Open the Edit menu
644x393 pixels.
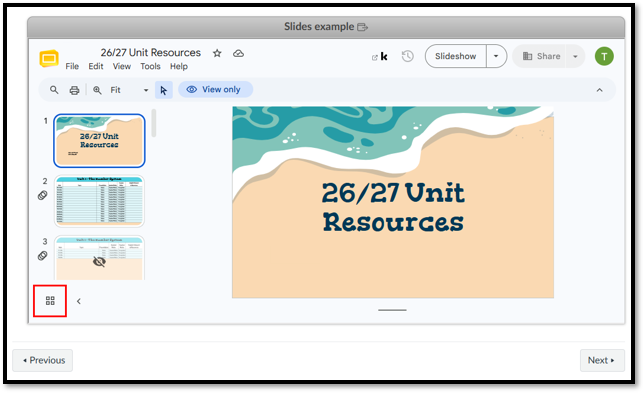click(96, 67)
